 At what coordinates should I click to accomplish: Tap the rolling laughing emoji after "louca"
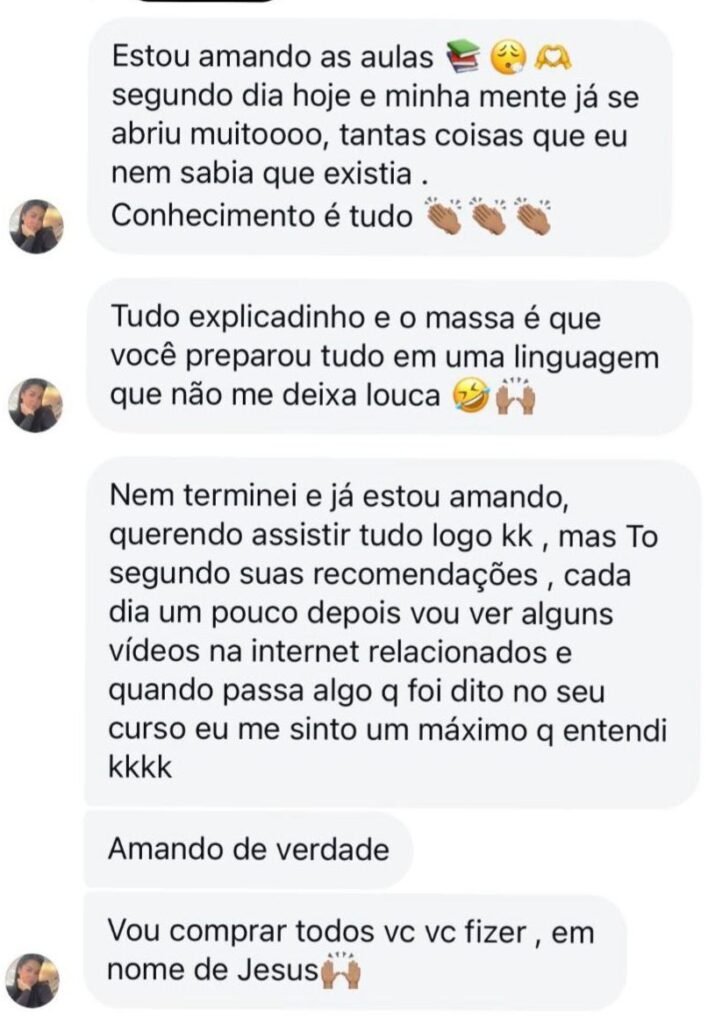tap(469, 396)
